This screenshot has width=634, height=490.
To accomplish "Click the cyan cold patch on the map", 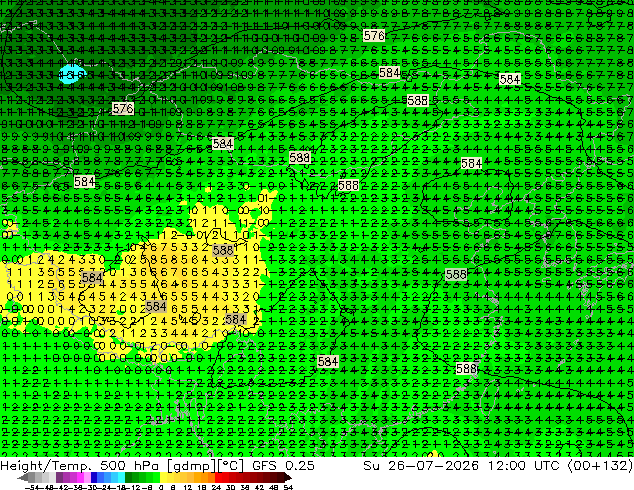I will tap(72, 74).
